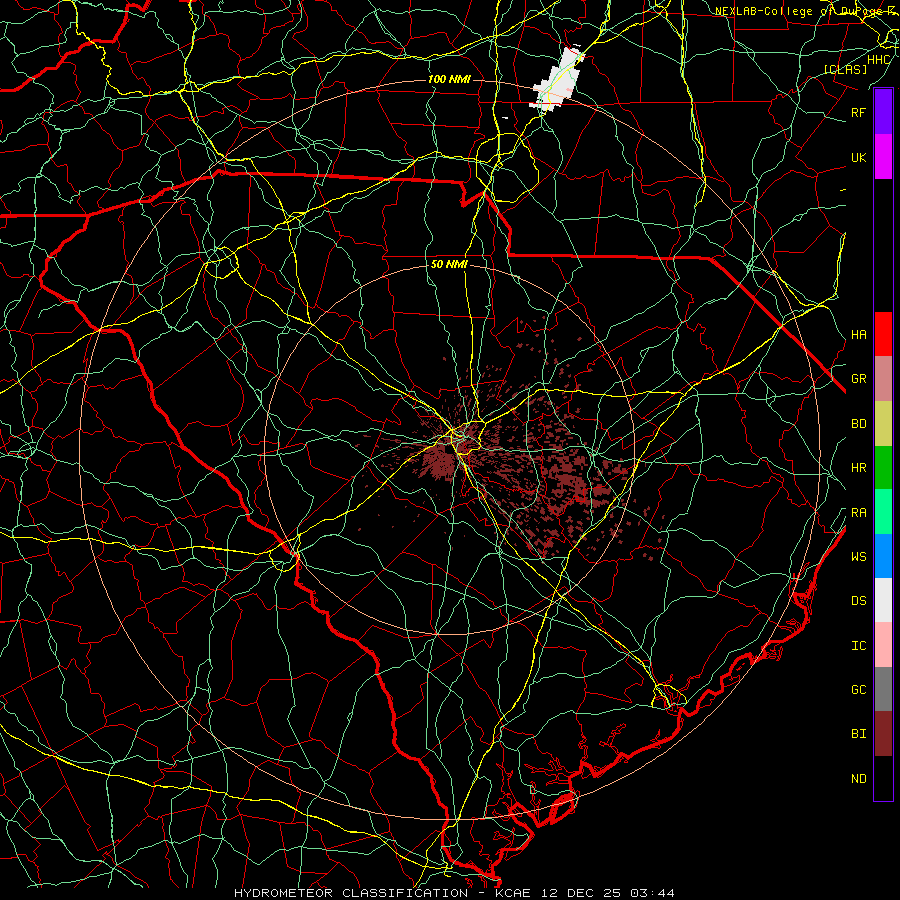Image resolution: width=900 pixels, height=900 pixels.
Task: Click the 100 NMI range ring label
Action: point(449,79)
